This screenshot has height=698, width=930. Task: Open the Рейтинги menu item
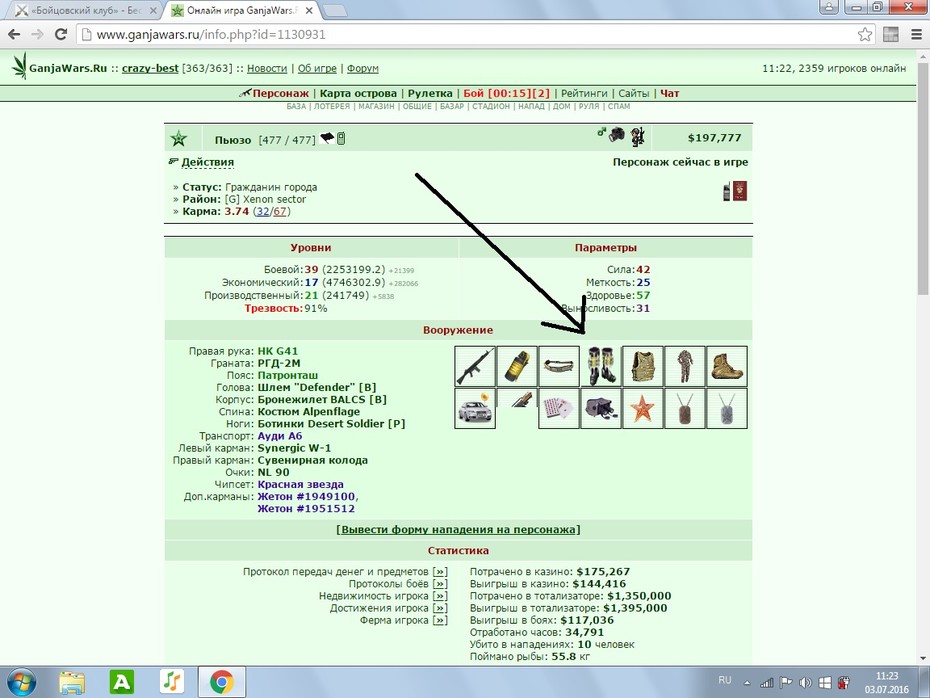(584, 93)
